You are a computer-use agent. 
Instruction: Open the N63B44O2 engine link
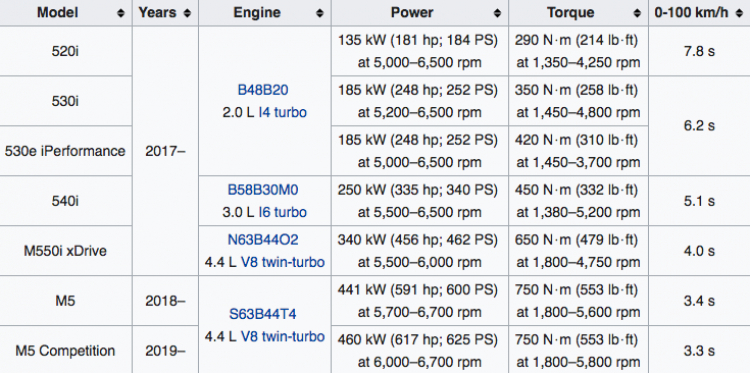pyautogui.click(x=263, y=240)
